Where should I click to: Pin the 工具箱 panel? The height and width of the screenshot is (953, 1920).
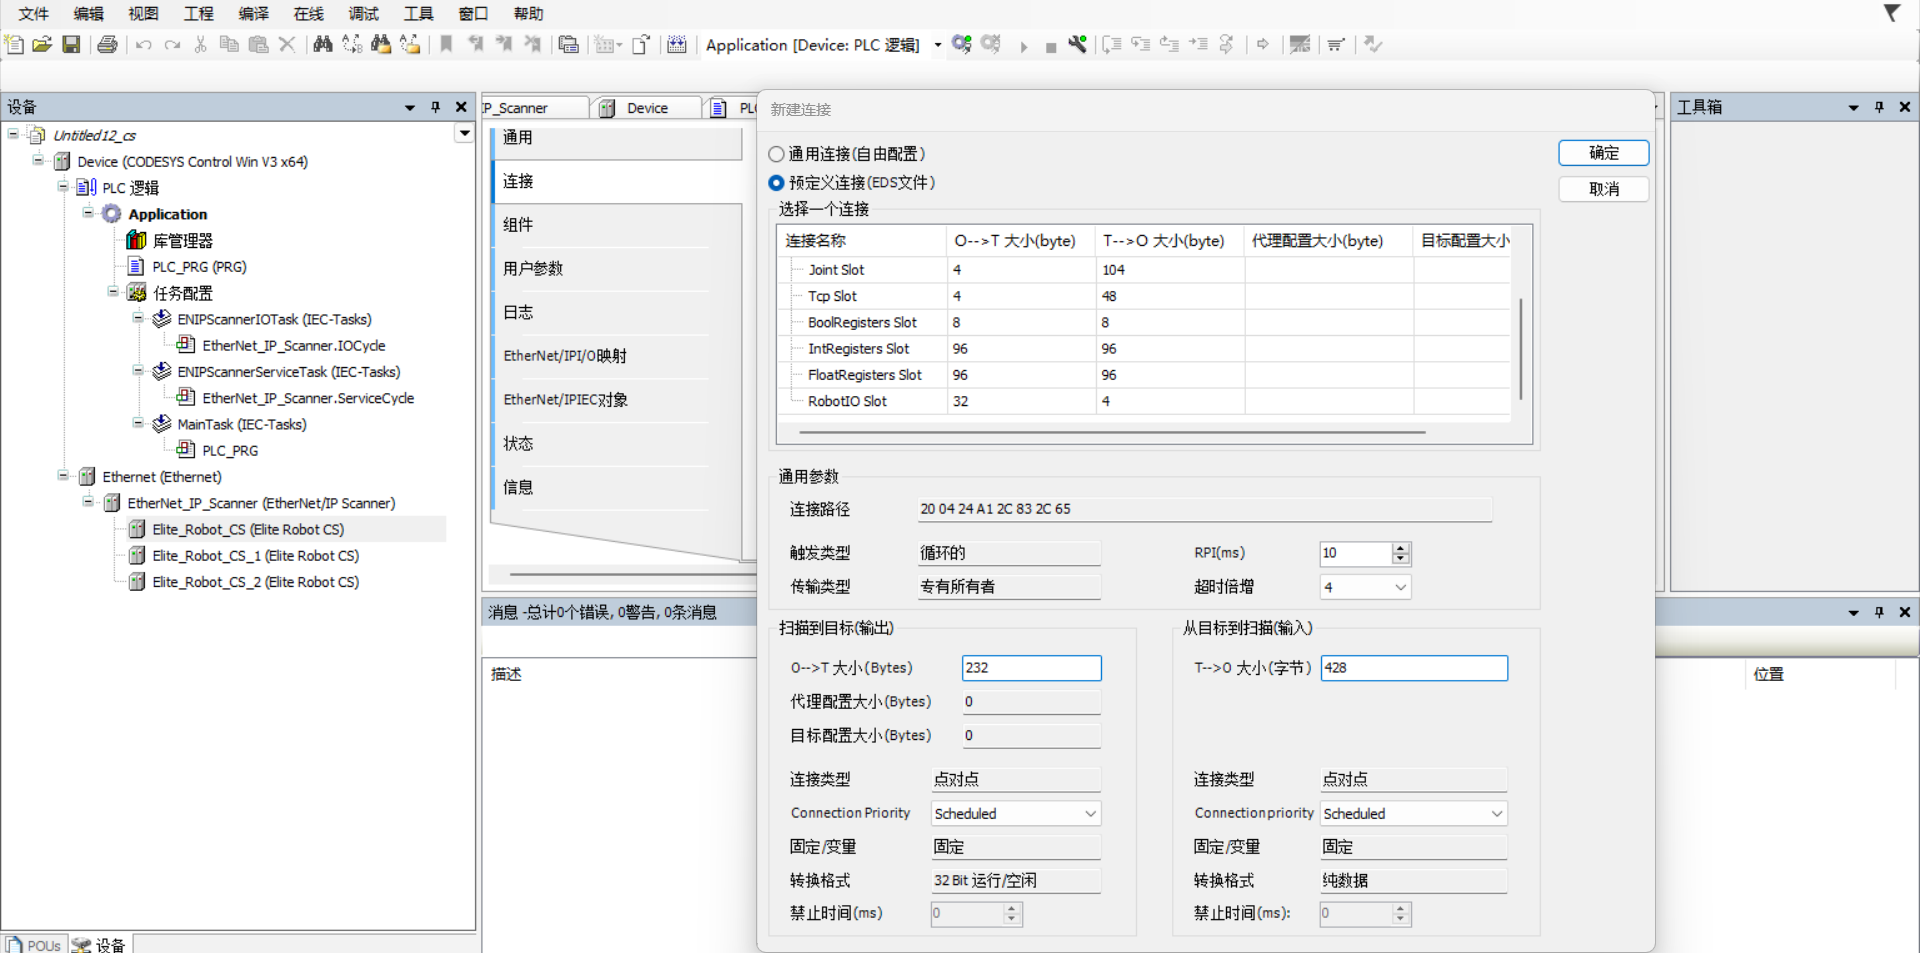tap(1879, 107)
